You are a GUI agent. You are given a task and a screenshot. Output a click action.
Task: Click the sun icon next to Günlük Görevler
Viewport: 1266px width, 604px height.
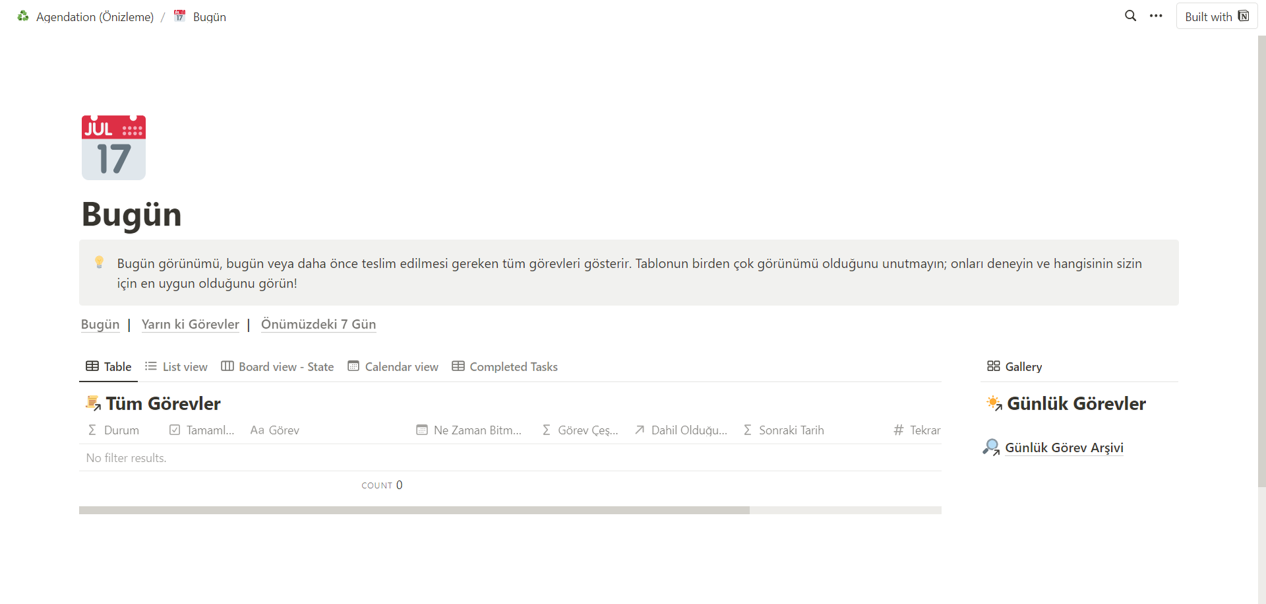994,403
